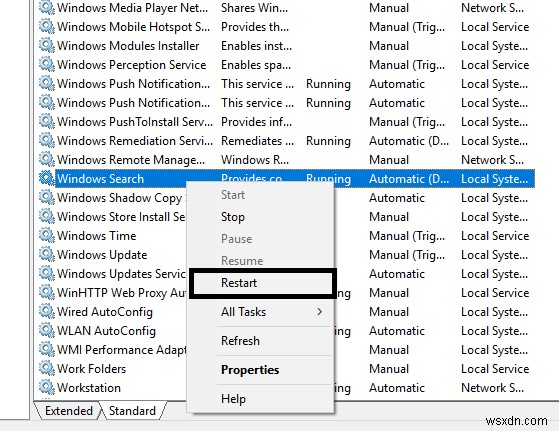Select the Windows Update service row
The height and width of the screenshot is (431, 559).
pos(102,255)
